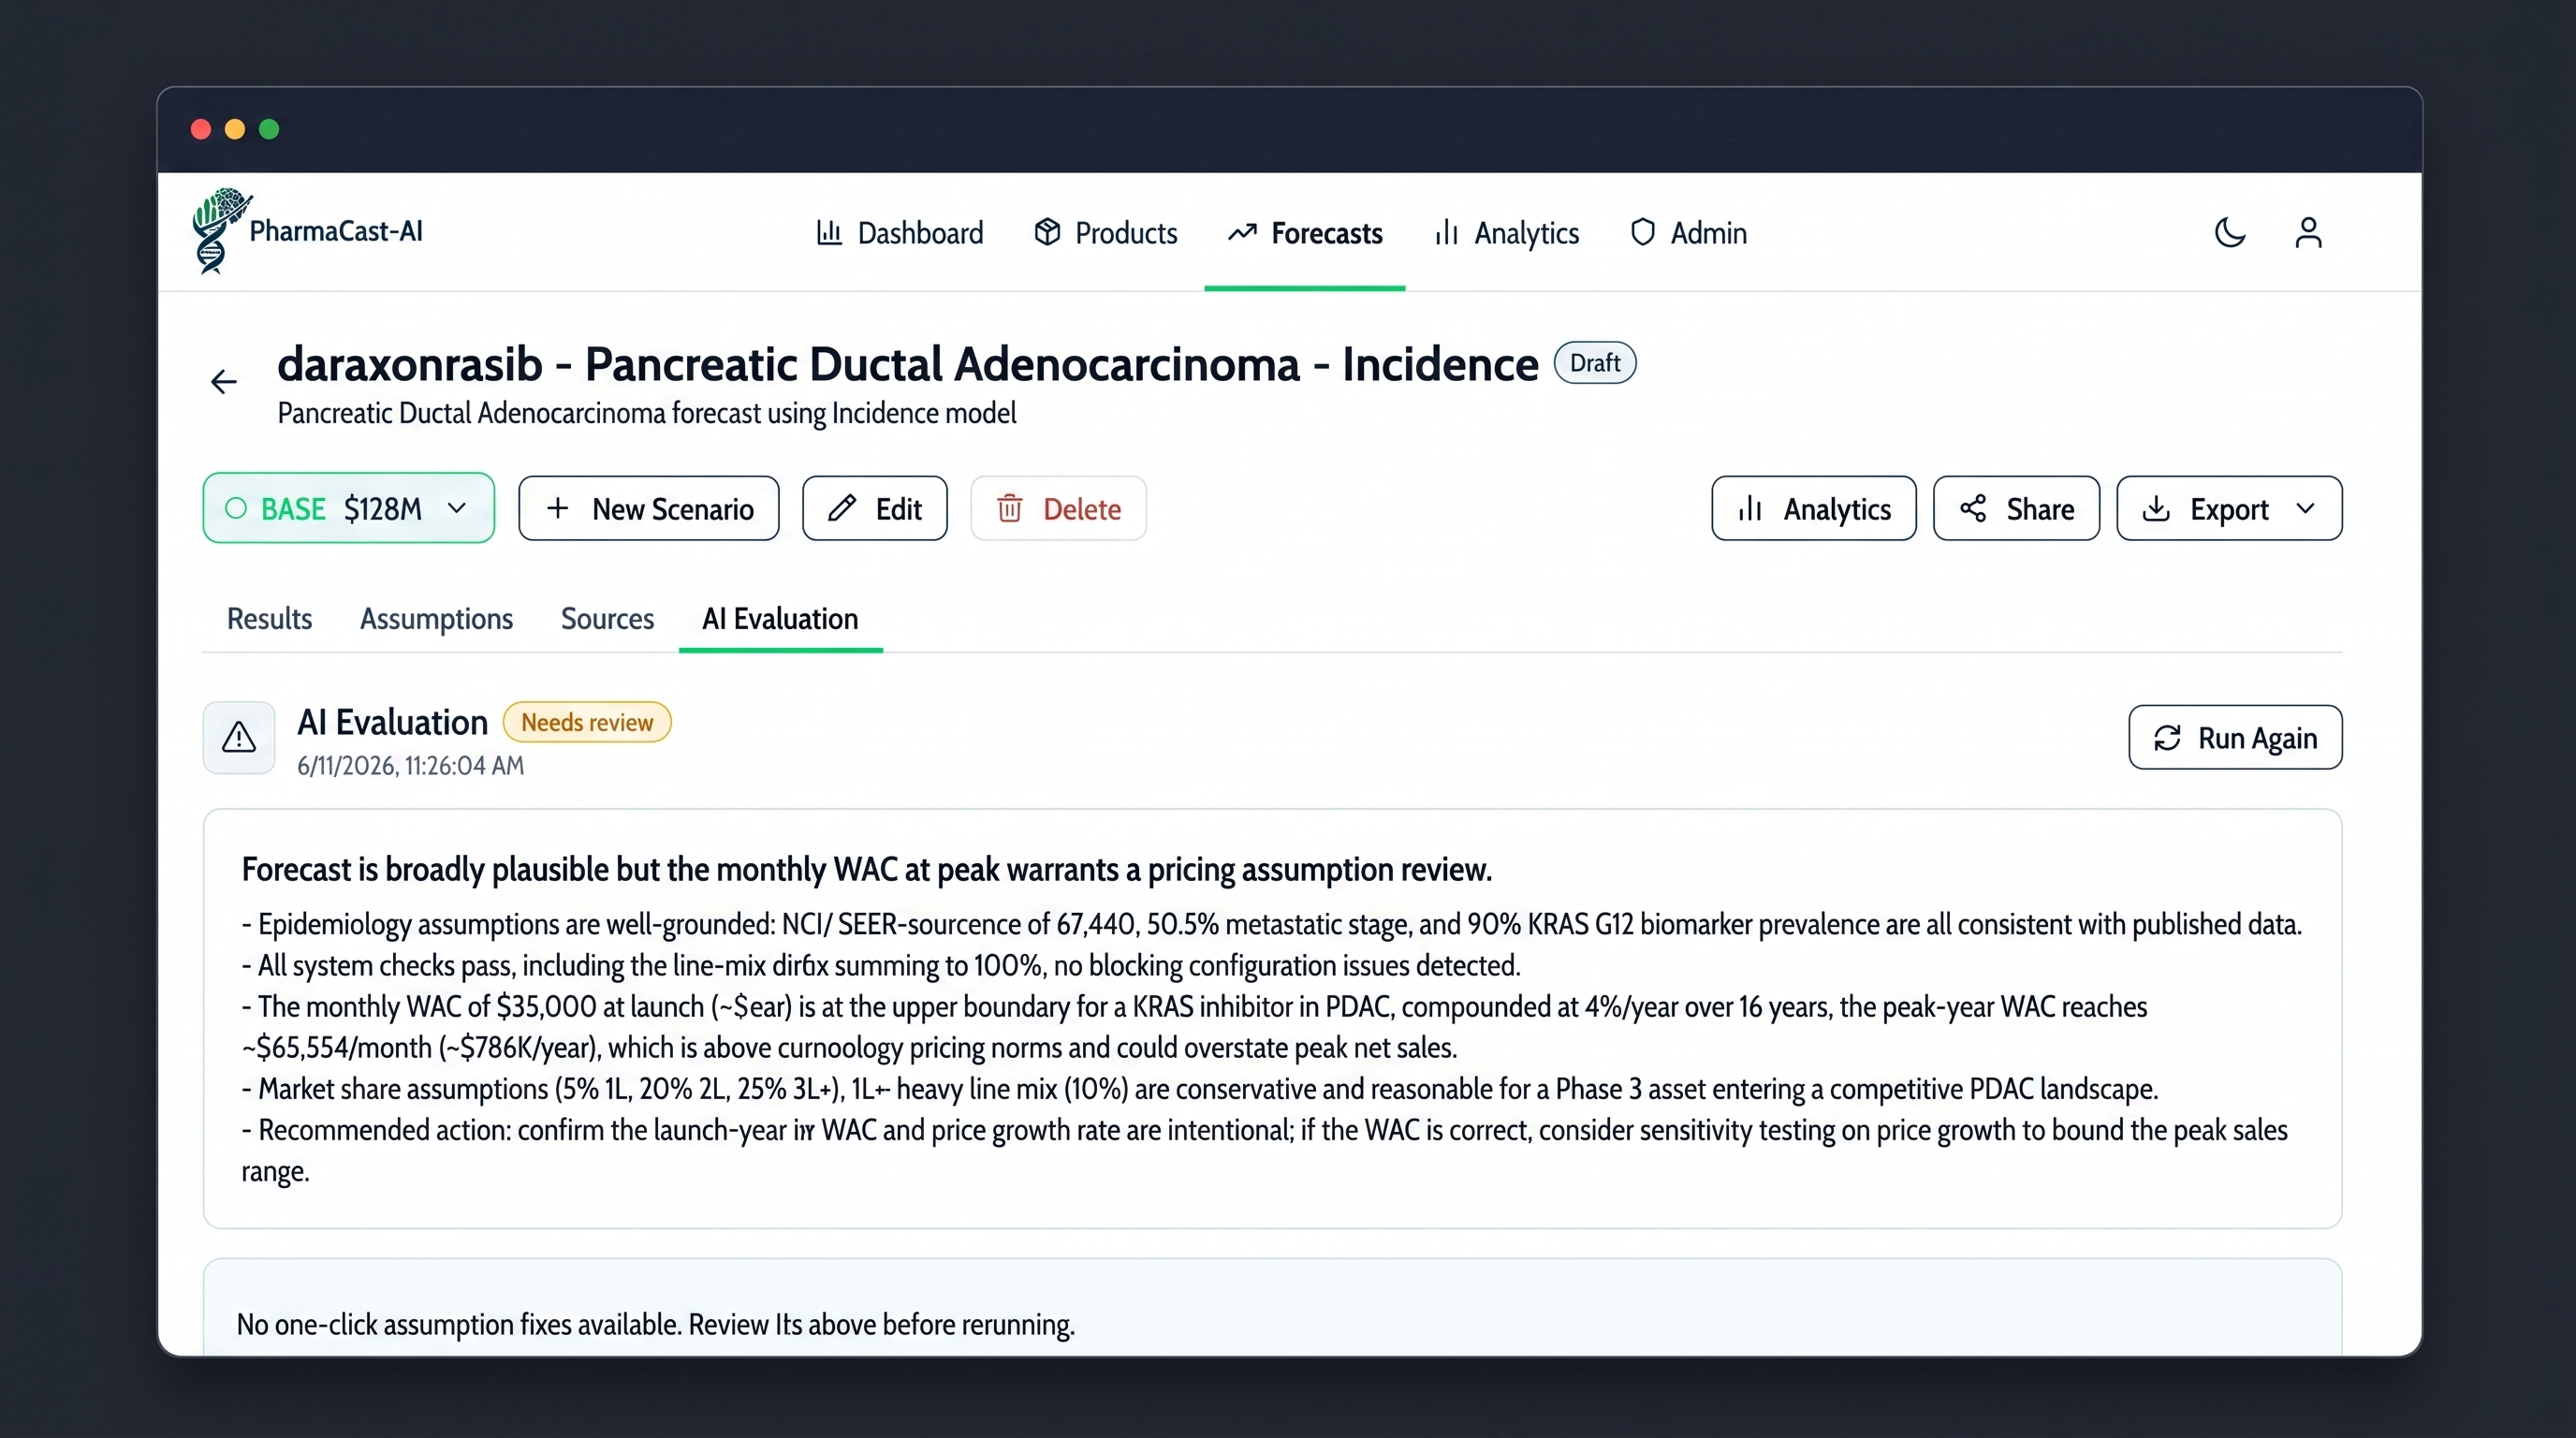Click the PharmaCast-AI brand name
Screen dimensions: 2576x1438
[336, 231]
